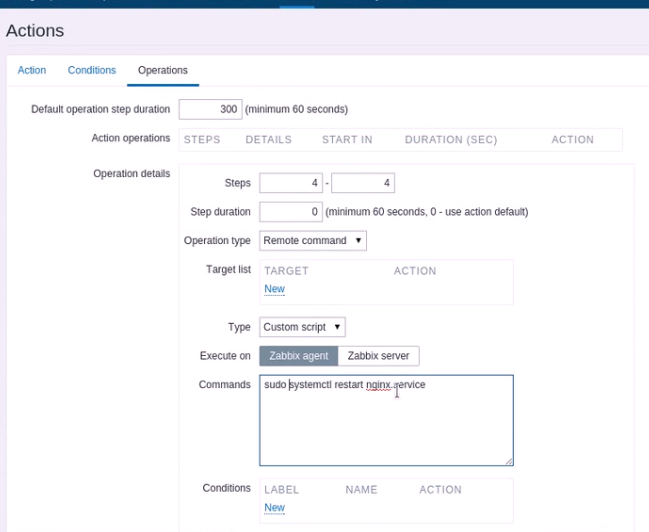Click the Steps to field
The width and height of the screenshot is (649, 532).
coord(363,183)
